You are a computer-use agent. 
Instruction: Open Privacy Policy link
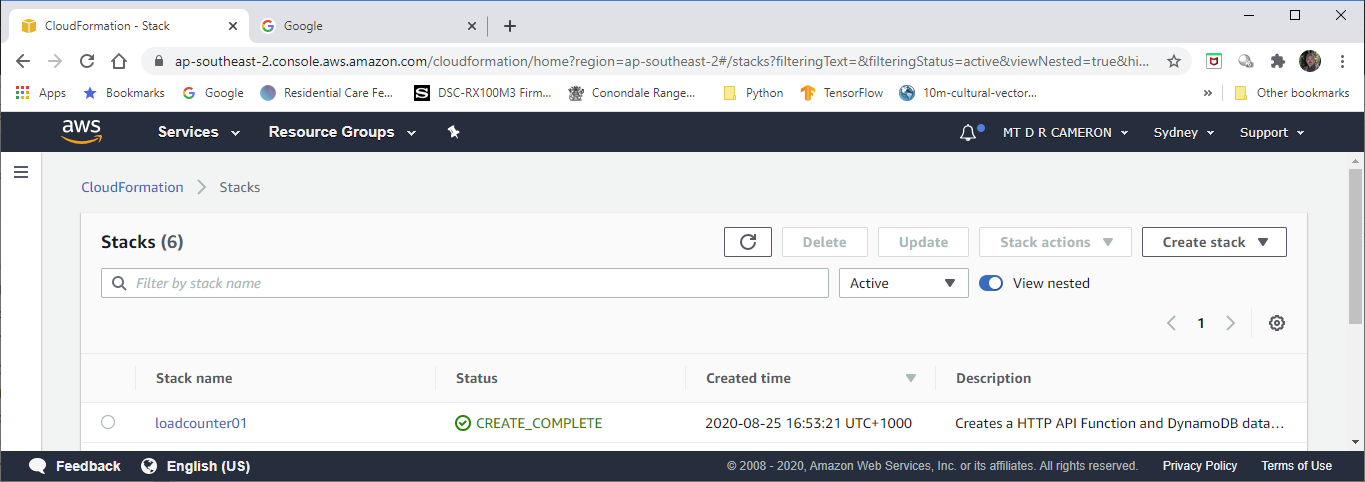[1199, 466]
